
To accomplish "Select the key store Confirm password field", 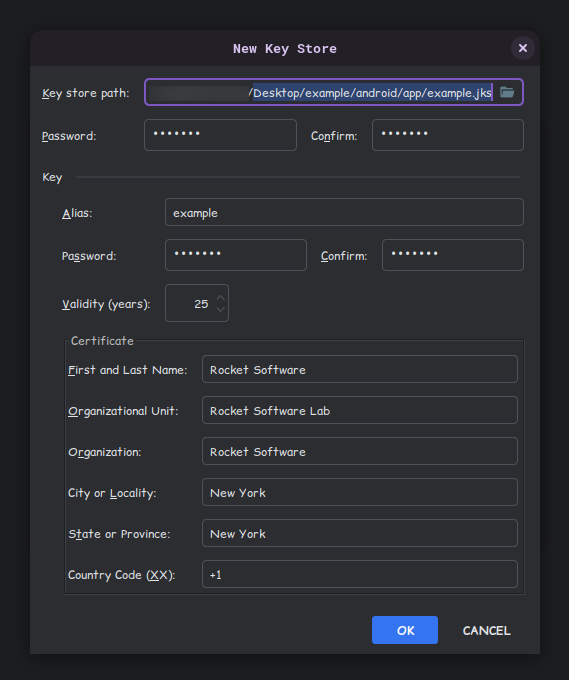I will click(448, 135).
